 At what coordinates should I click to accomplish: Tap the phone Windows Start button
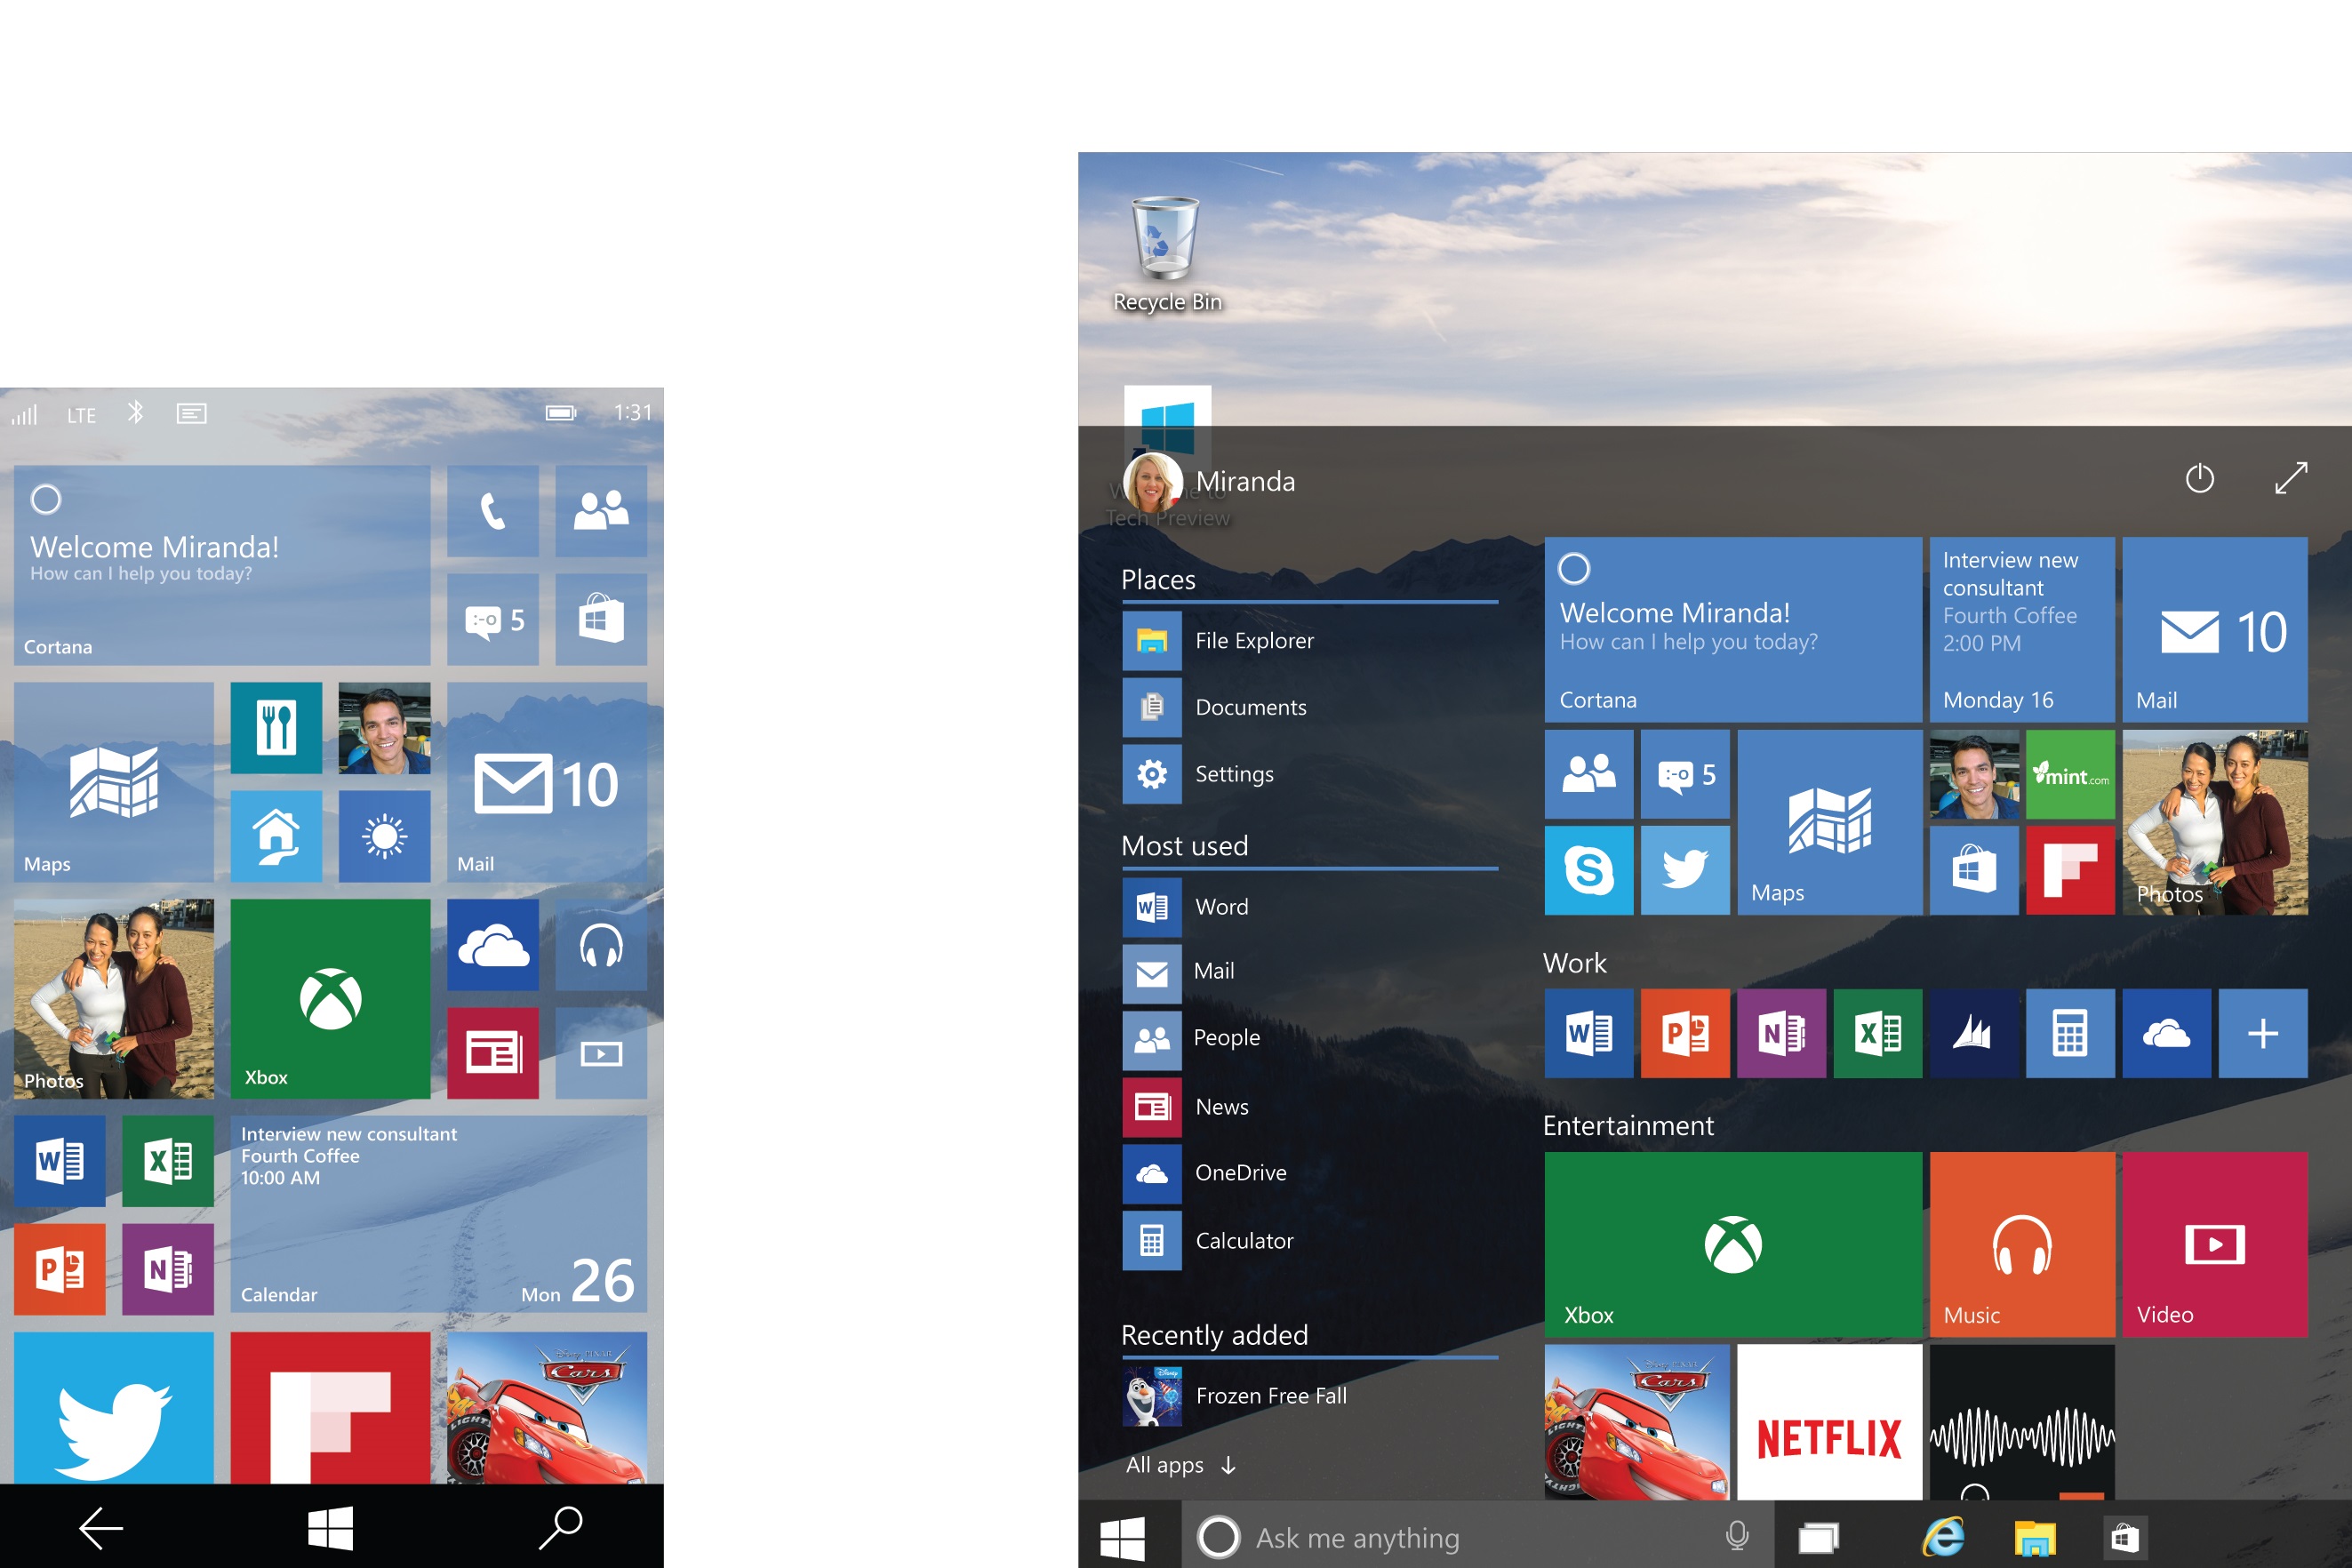coord(330,1528)
